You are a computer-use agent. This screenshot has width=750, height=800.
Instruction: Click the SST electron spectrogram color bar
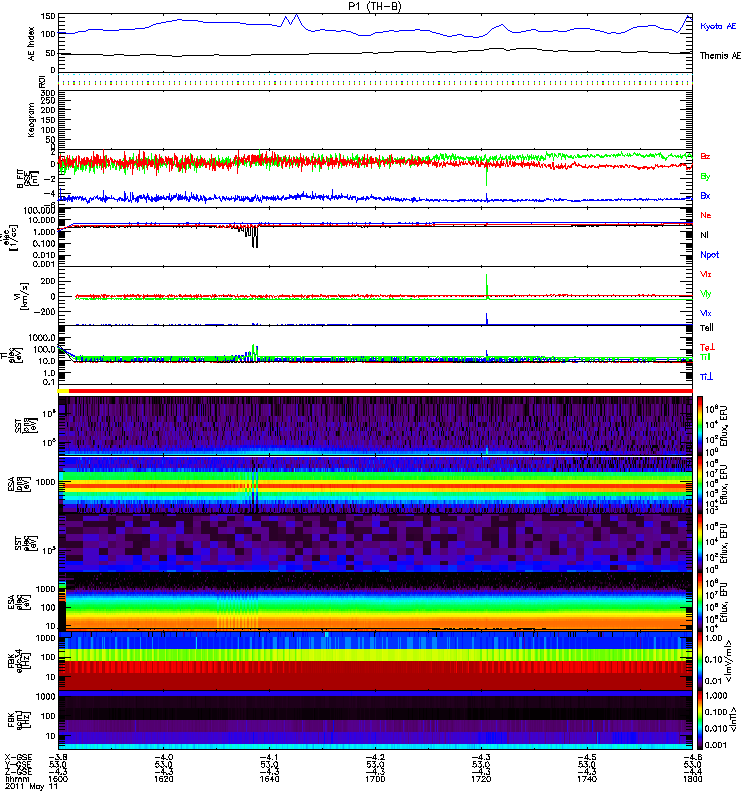700,542
